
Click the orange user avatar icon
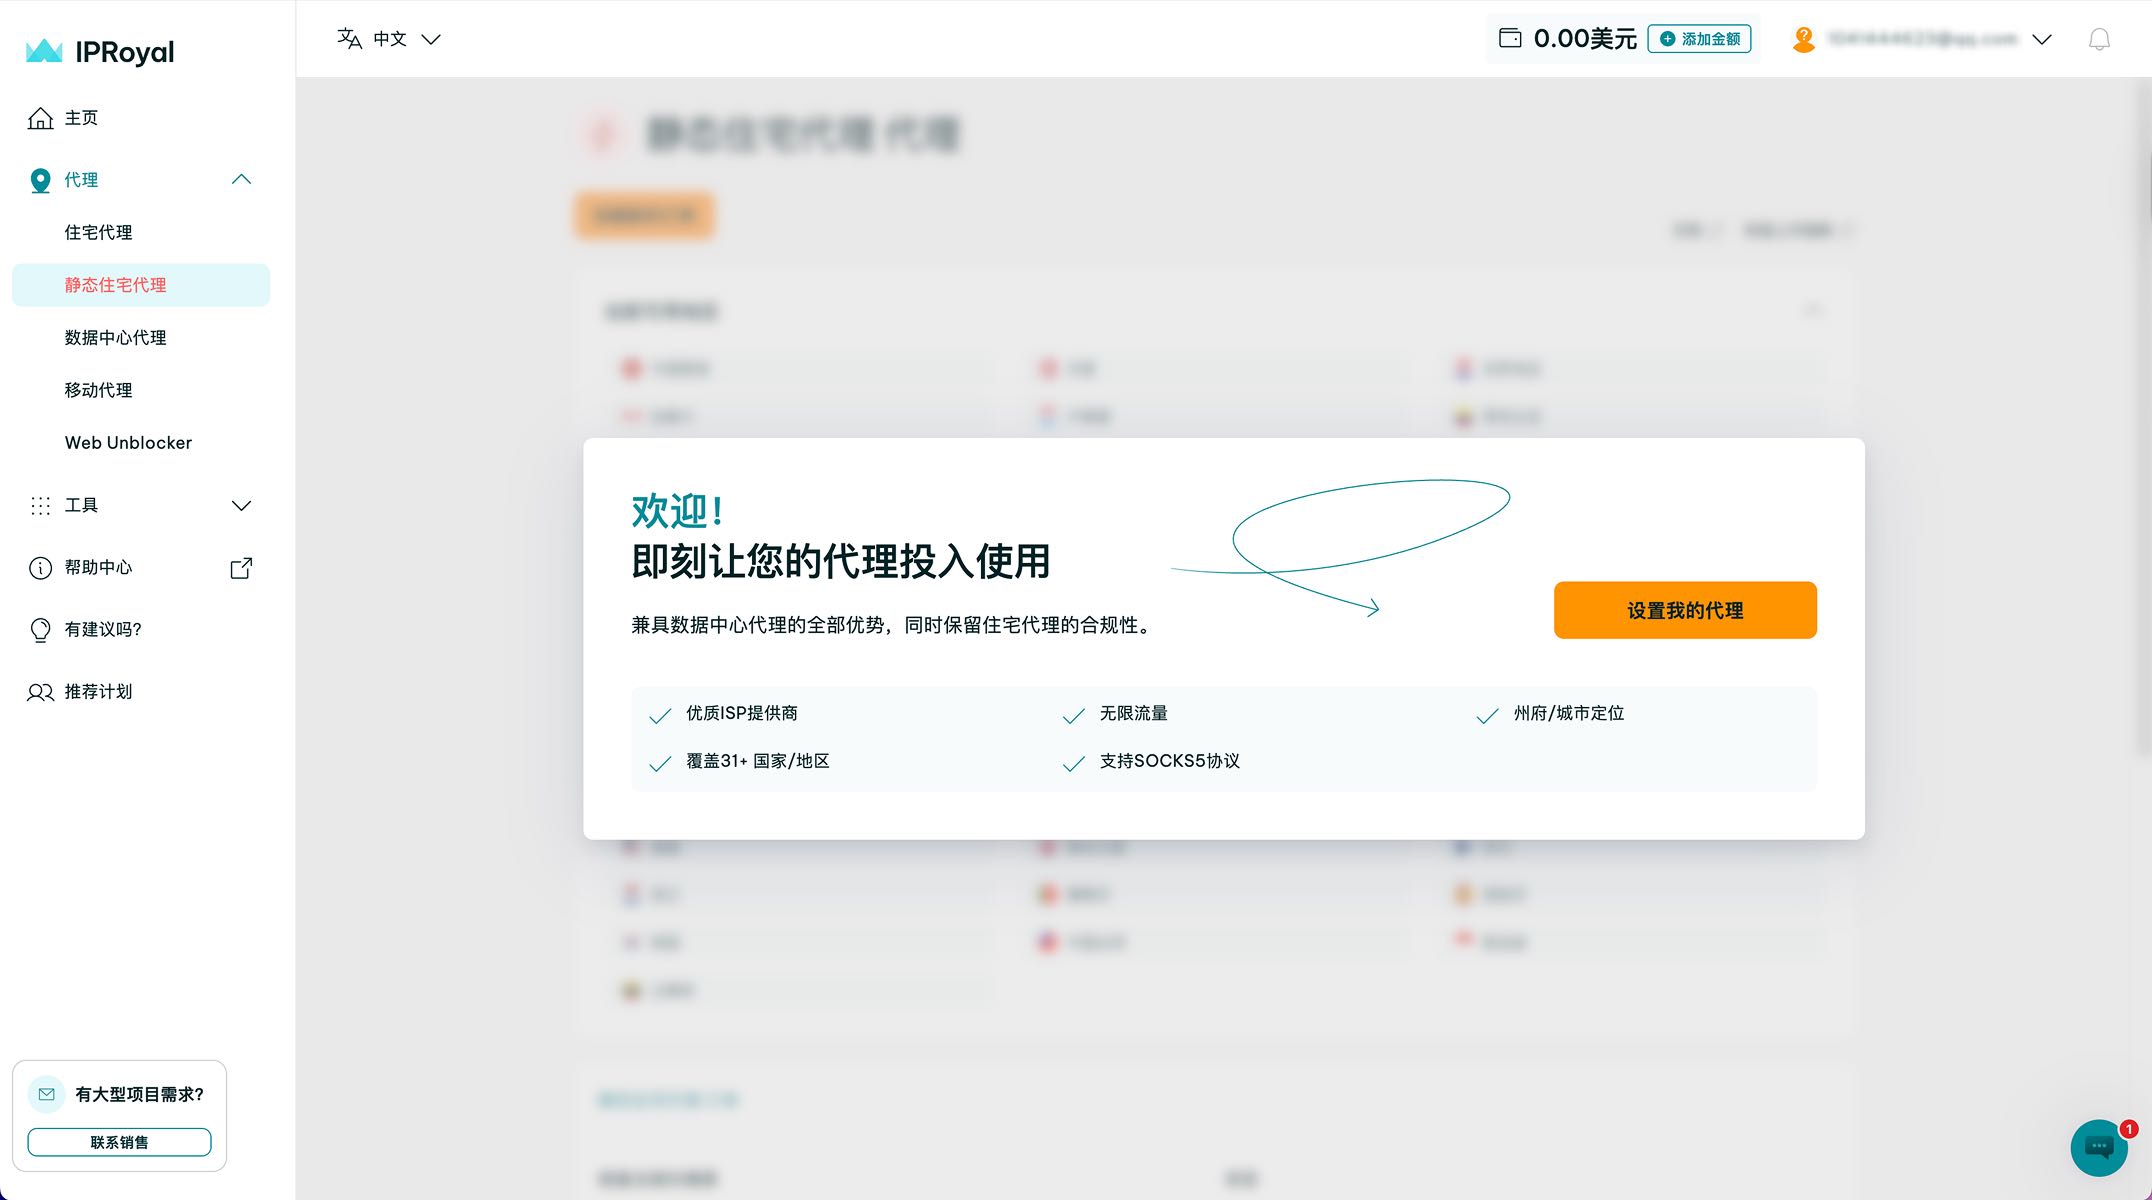[x=1803, y=39]
